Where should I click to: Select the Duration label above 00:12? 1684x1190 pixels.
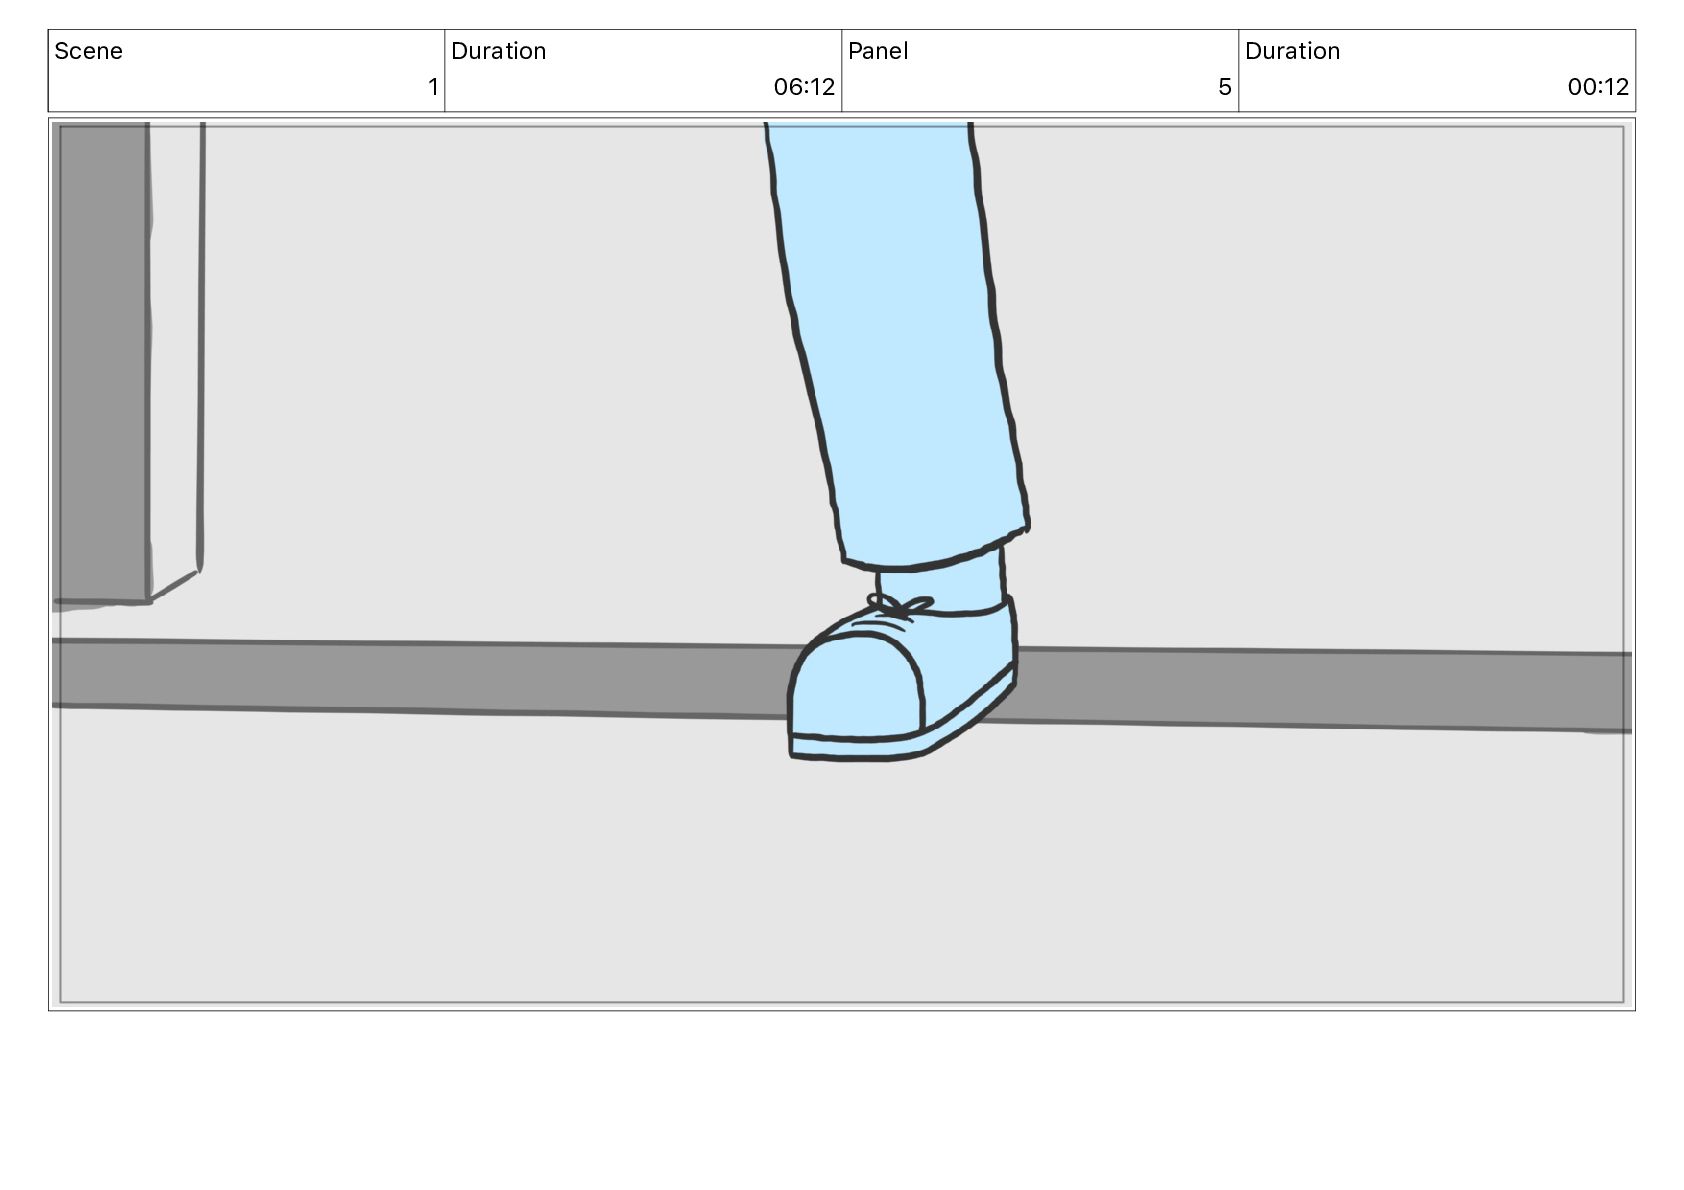coord(1293,51)
